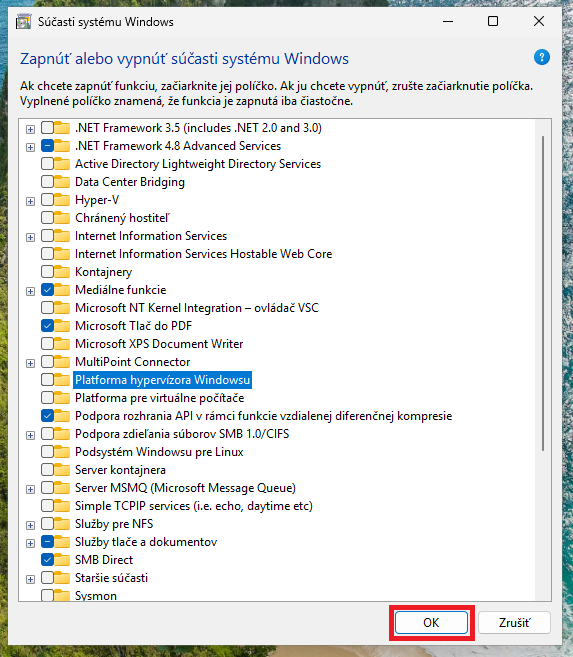The height and width of the screenshot is (657, 573).
Task: Enable the Hyper-V checkbox
Action: coord(47,200)
